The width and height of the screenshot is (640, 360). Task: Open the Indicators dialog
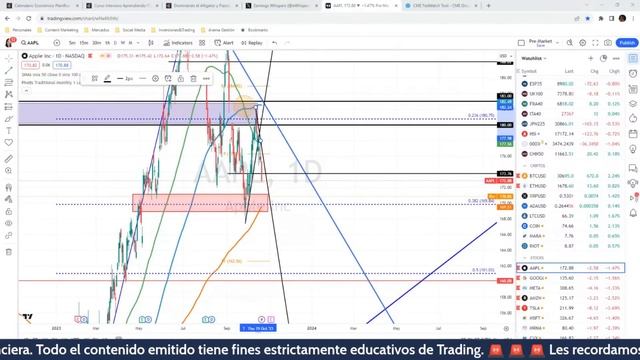(178, 43)
